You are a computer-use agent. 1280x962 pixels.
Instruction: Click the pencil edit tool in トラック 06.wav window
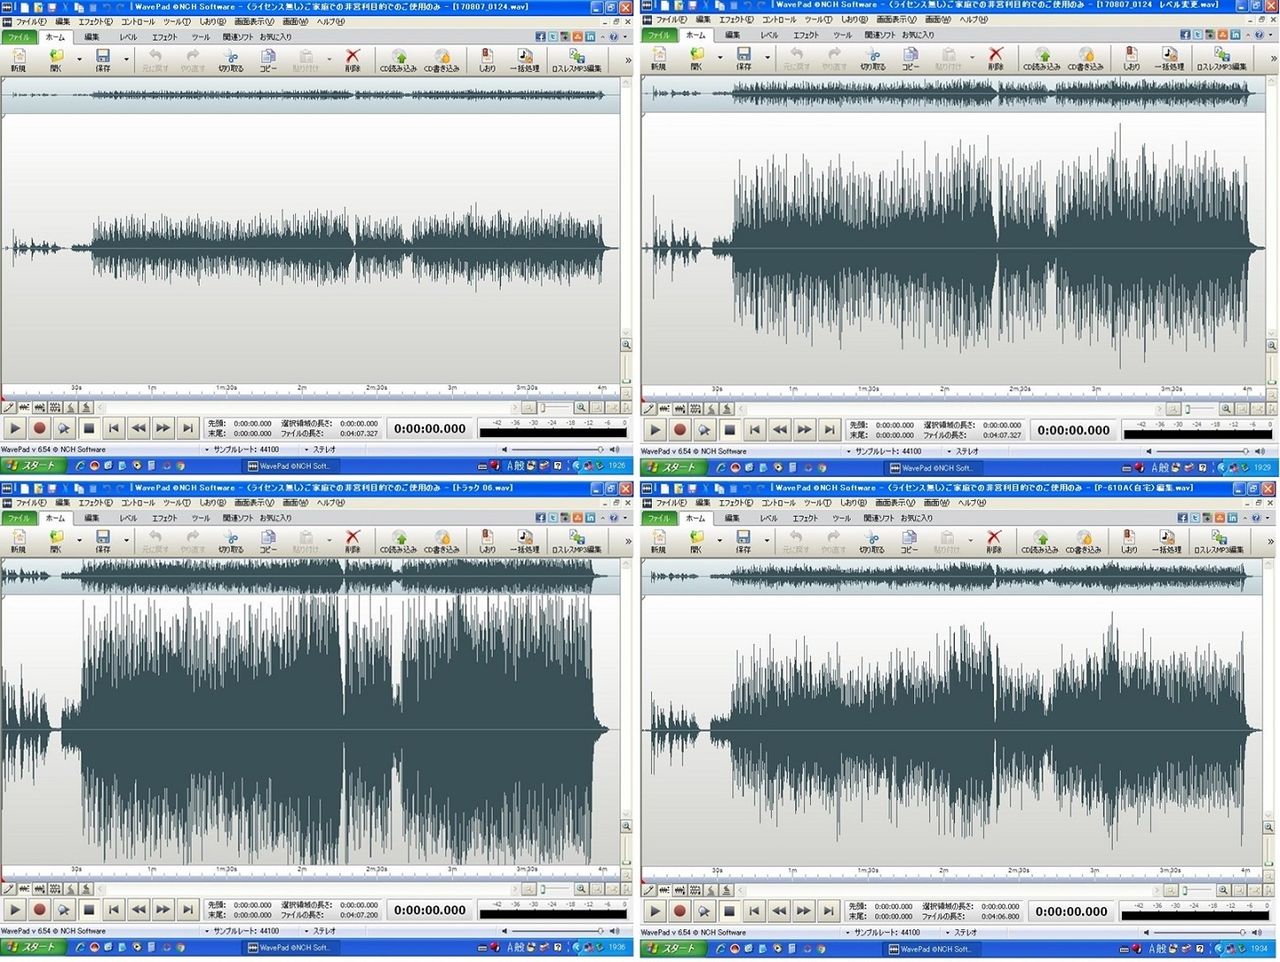click(x=9, y=889)
